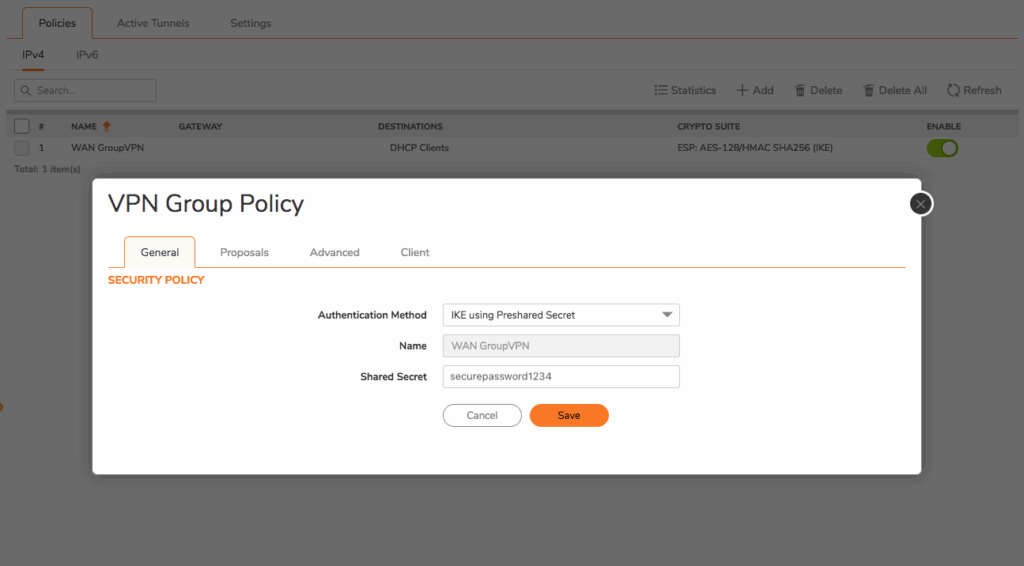Check the select-all header checkbox
Screen dimensions: 1024x566
click(x=22, y=127)
